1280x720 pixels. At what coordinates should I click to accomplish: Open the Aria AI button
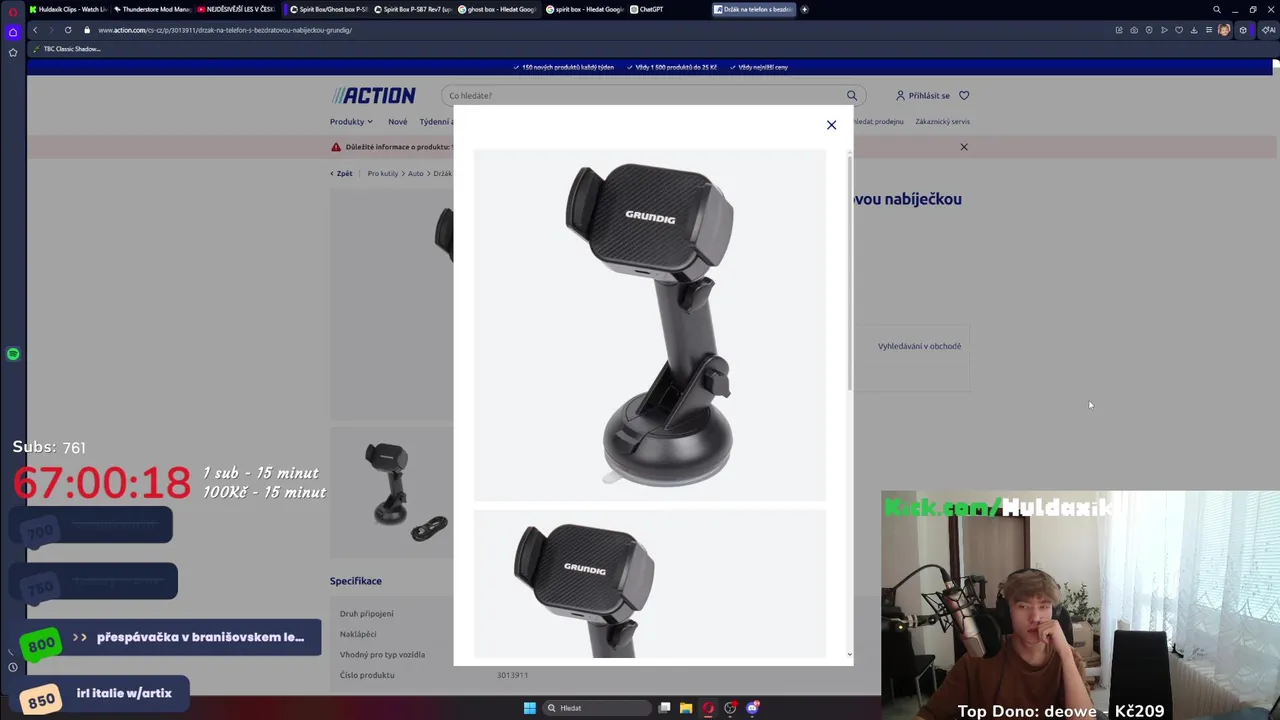[x=1268, y=30]
